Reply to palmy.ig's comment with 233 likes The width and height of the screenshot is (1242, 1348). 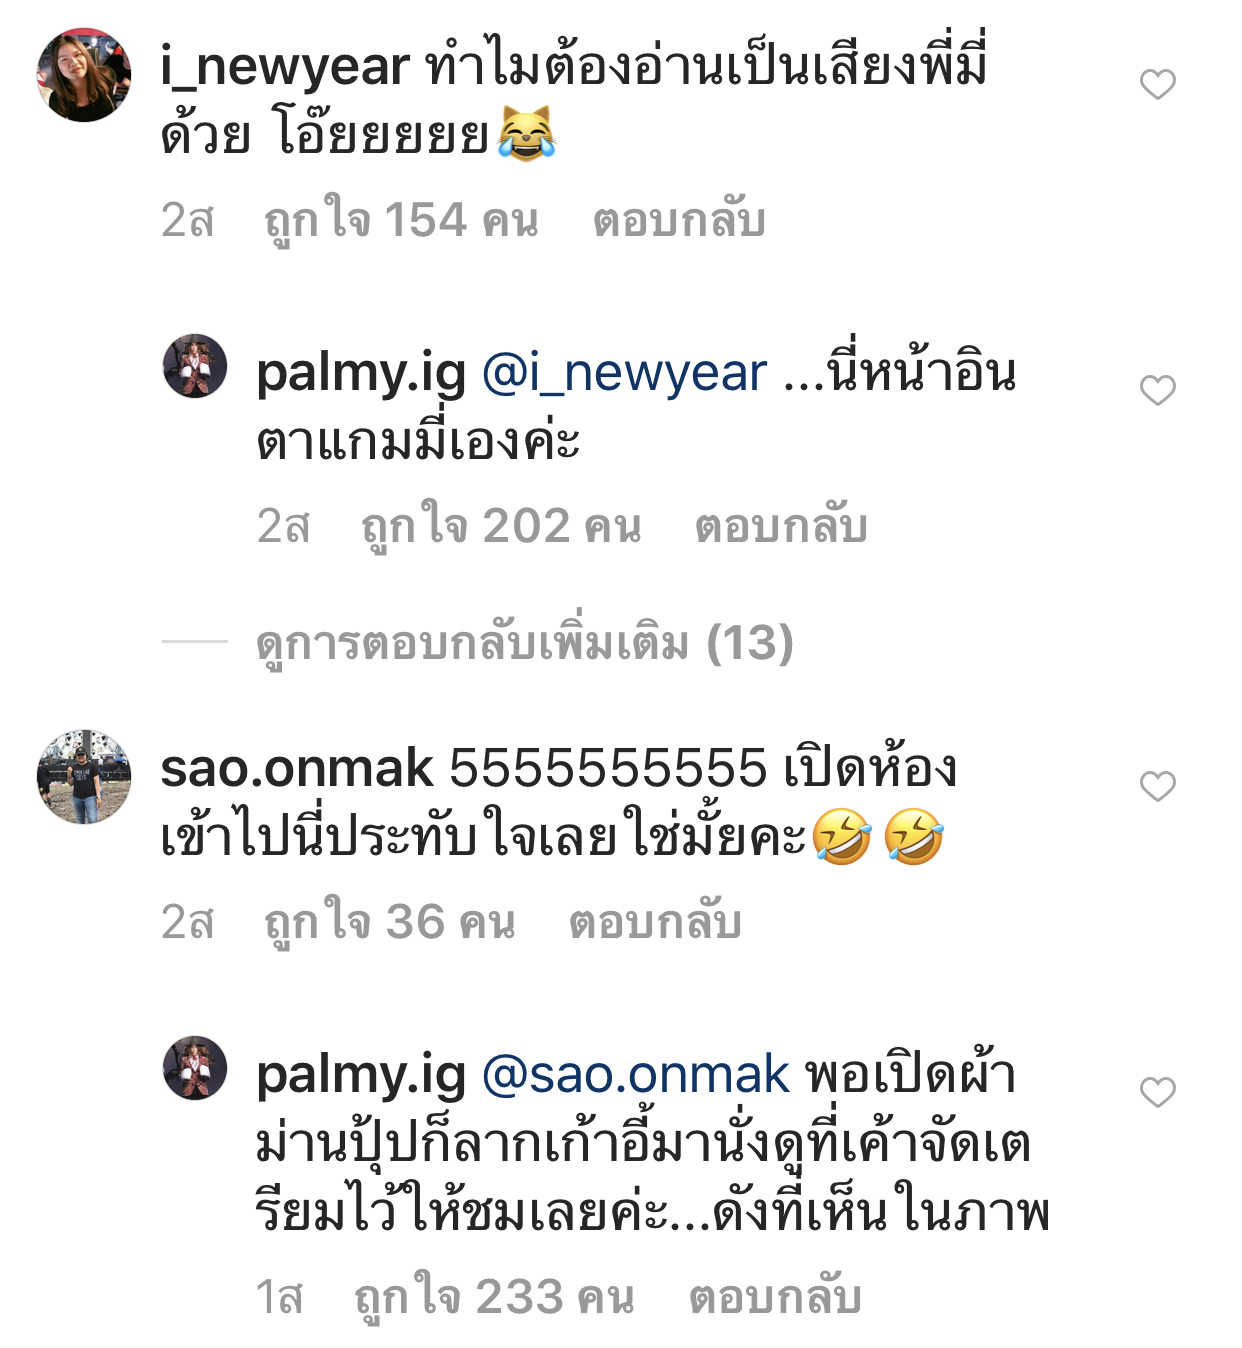pos(775,1298)
